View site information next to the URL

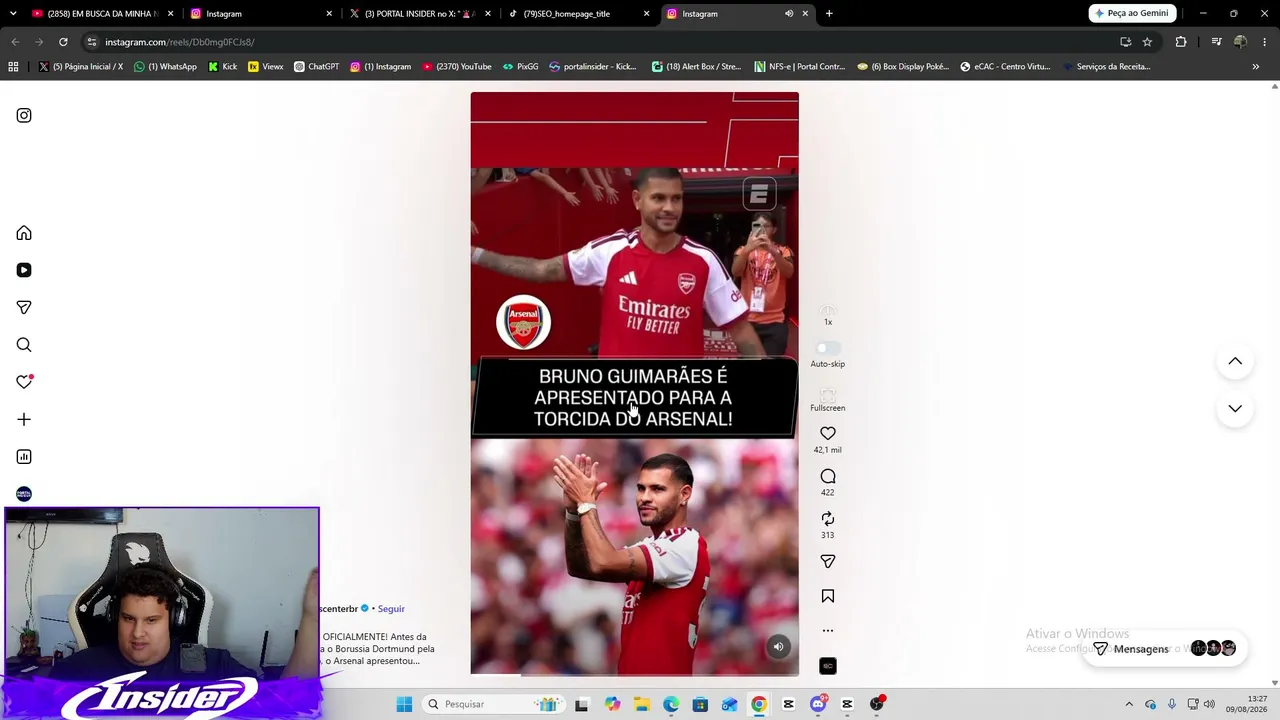(x=92, y=42)
